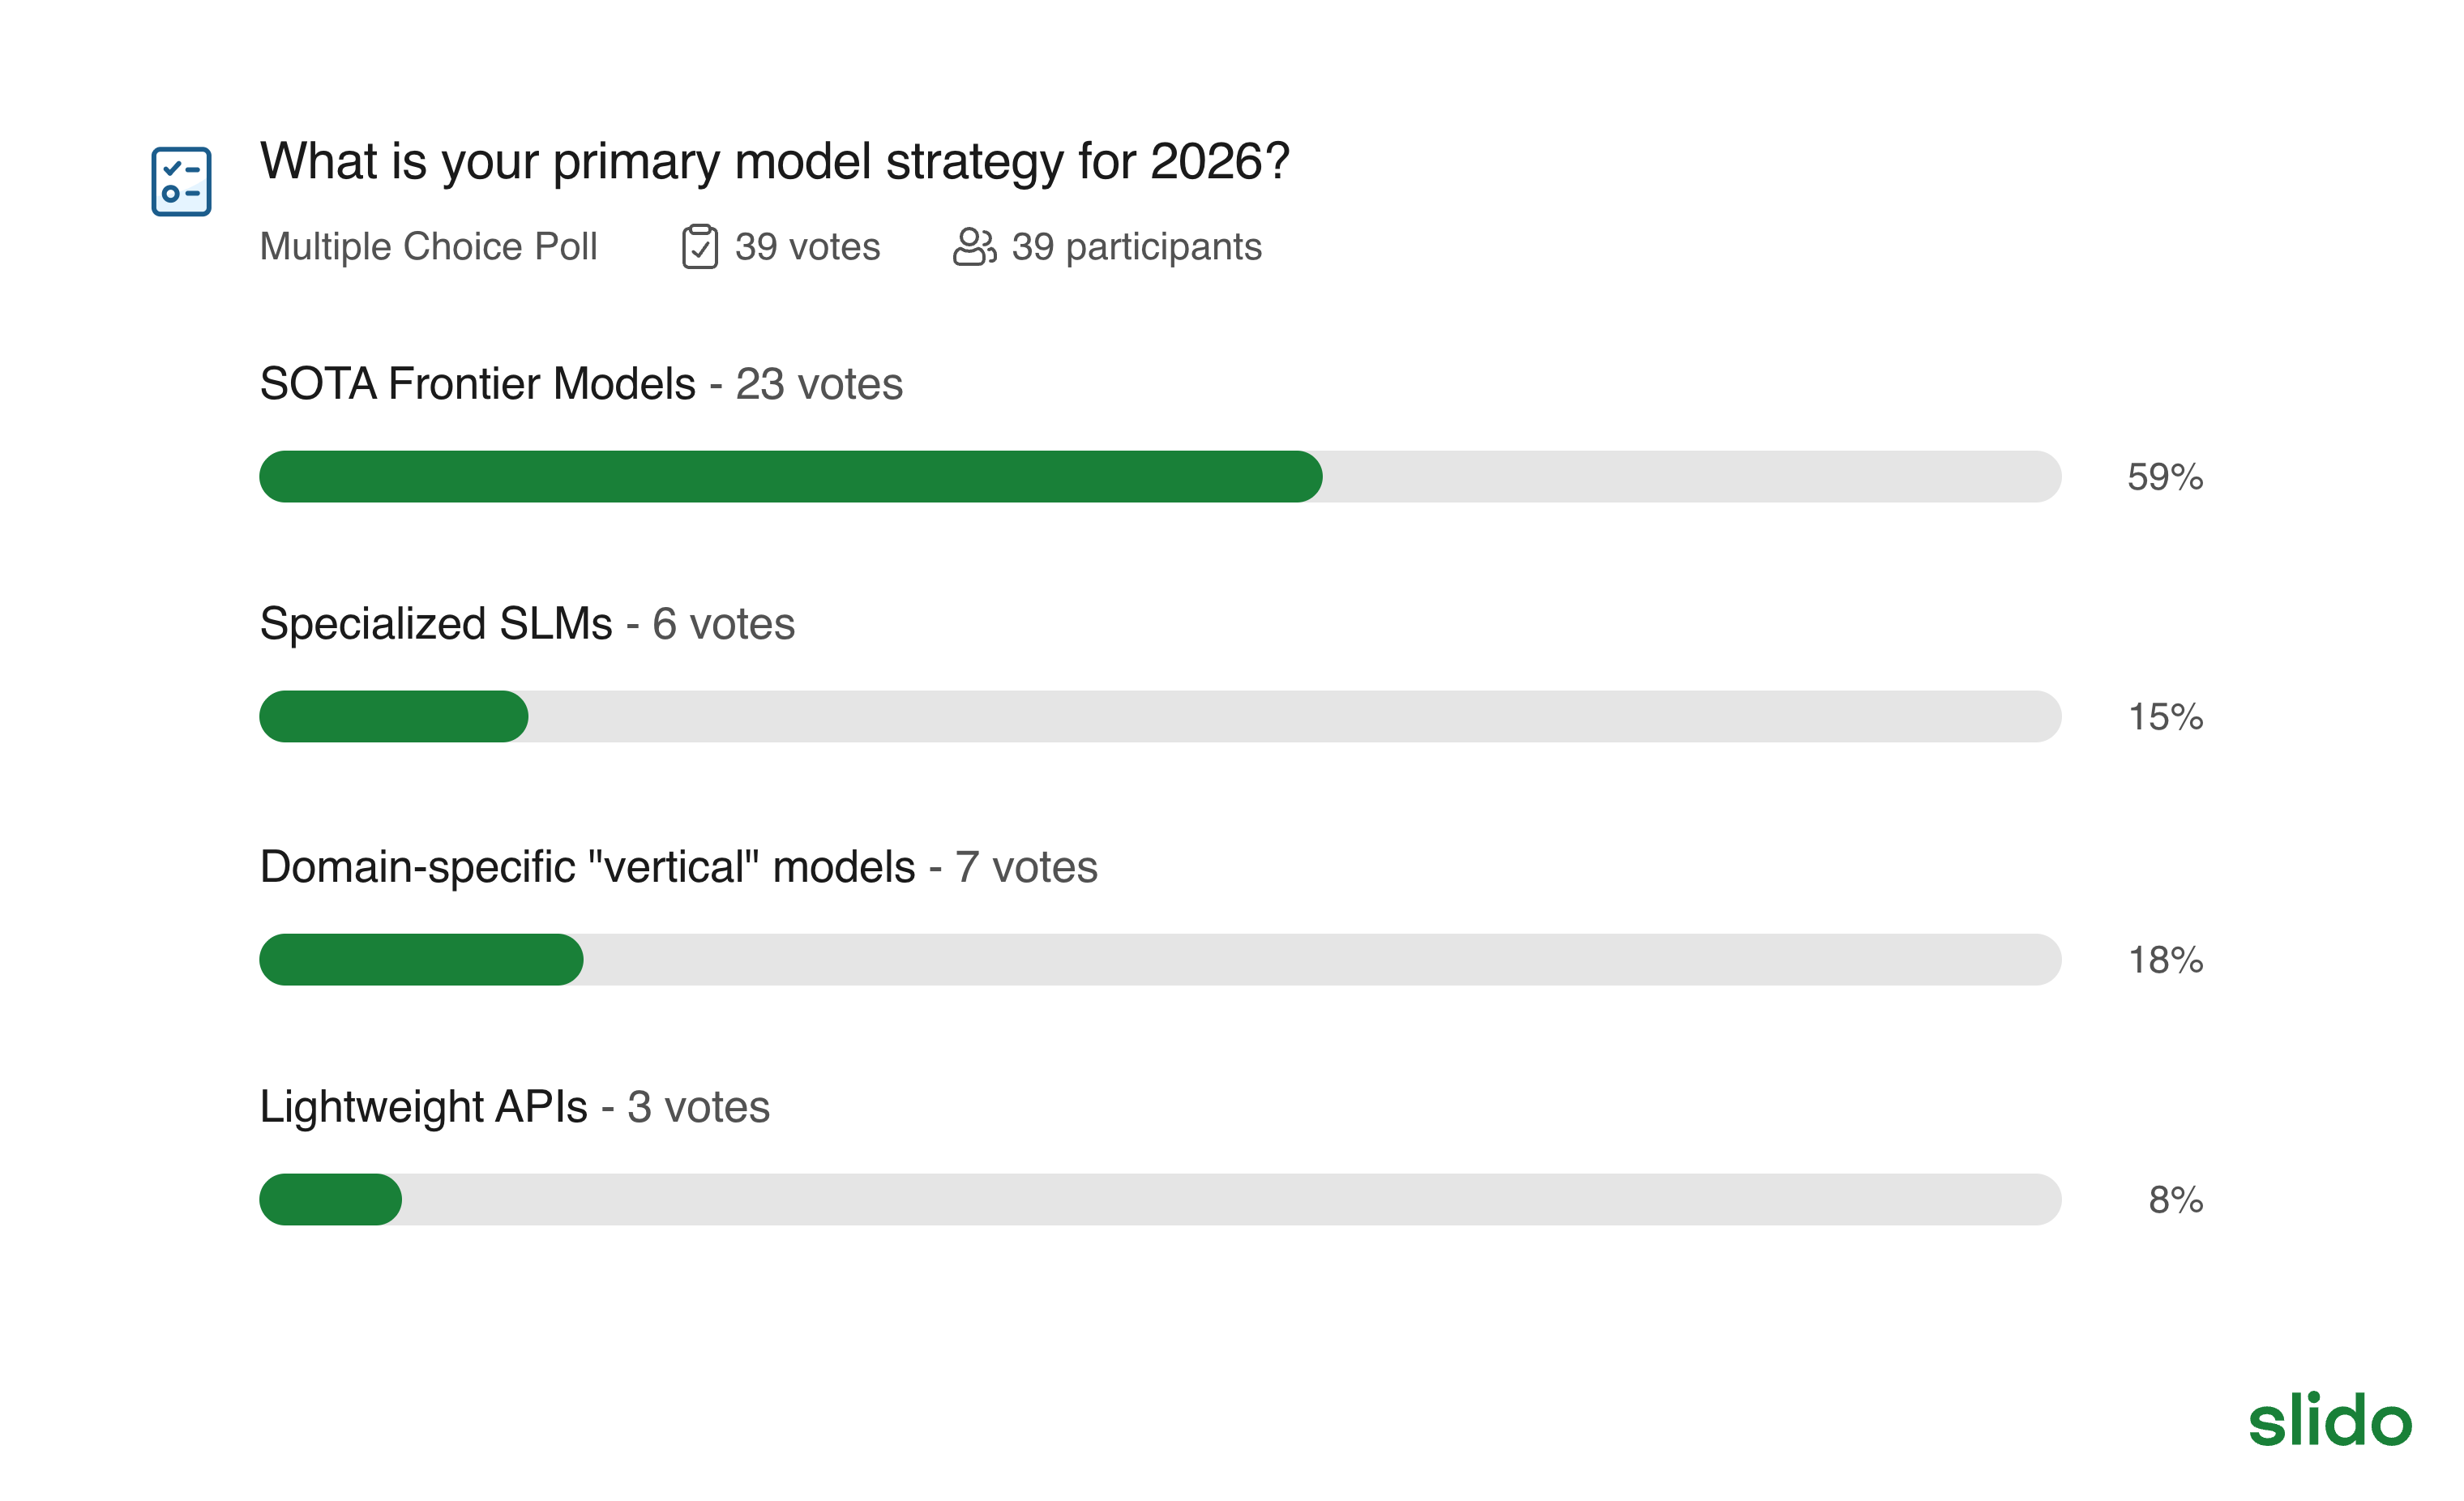Viewport: 2464px width, 1501px height.
Task: Click the 15% result label
Action: pyautogui.click(x=2165, y=717)
